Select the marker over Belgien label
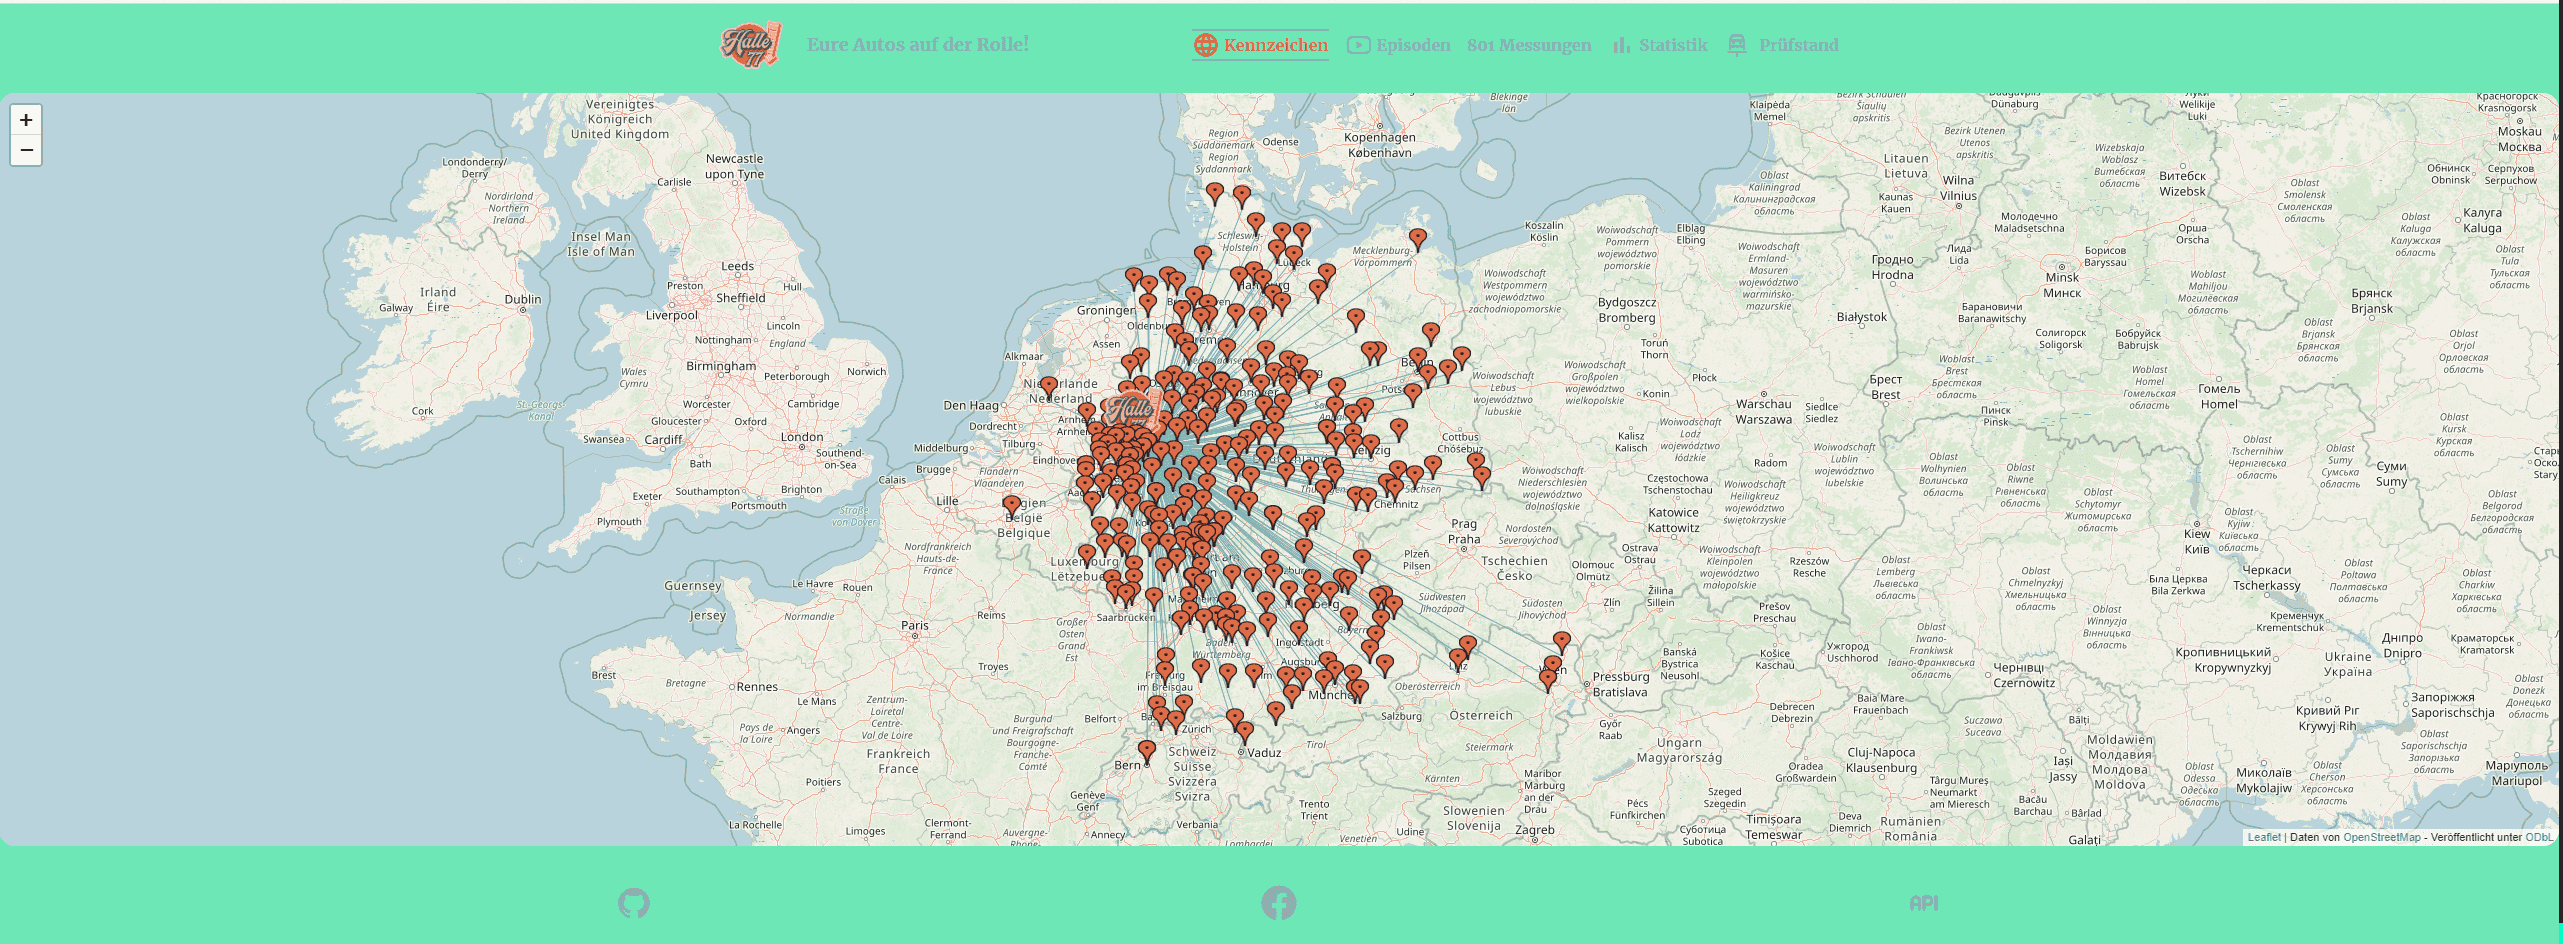 click(1012, 506)
